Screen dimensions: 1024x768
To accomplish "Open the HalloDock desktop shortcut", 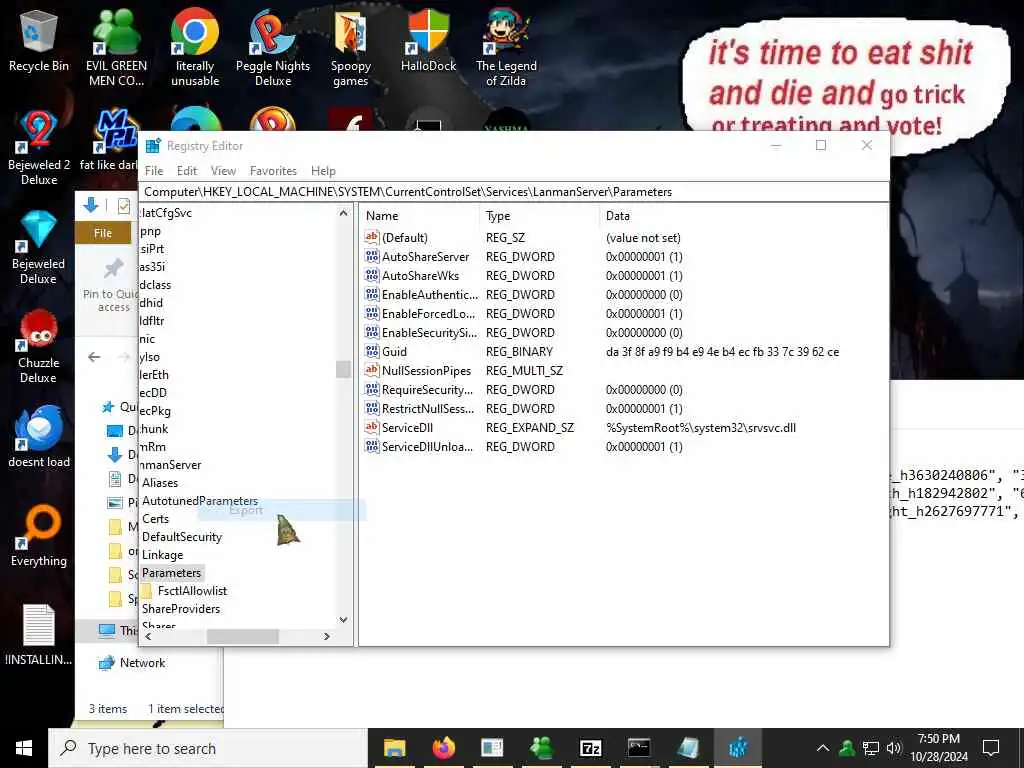I will tap(428, 40).
